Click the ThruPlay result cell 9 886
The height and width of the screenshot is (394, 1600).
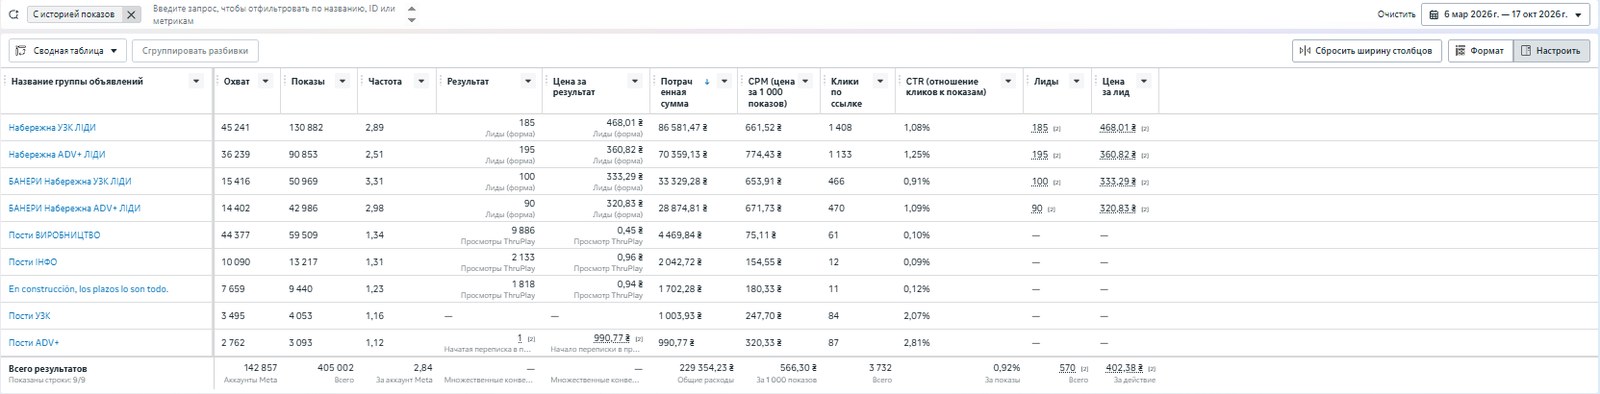(523, 230)
